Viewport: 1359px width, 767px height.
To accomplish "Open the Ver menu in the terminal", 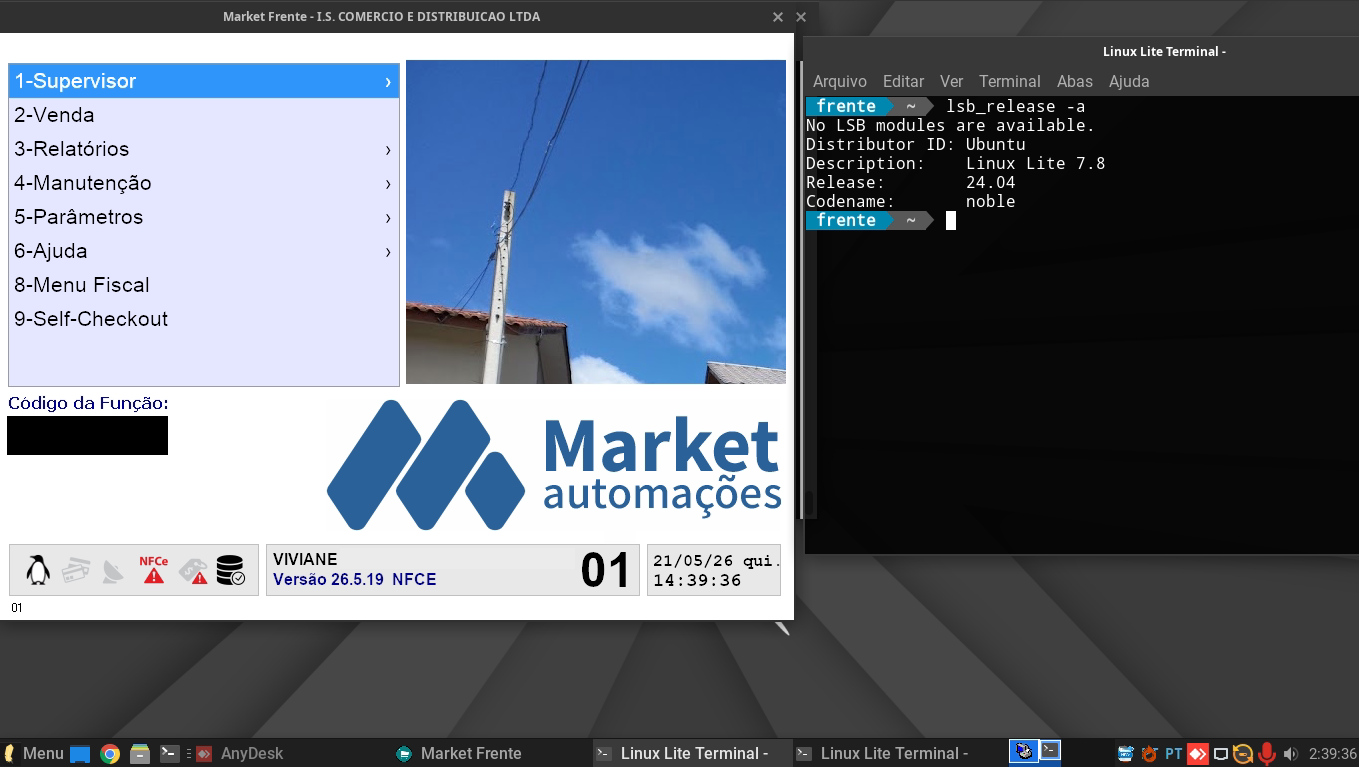I will coord(951,82).
